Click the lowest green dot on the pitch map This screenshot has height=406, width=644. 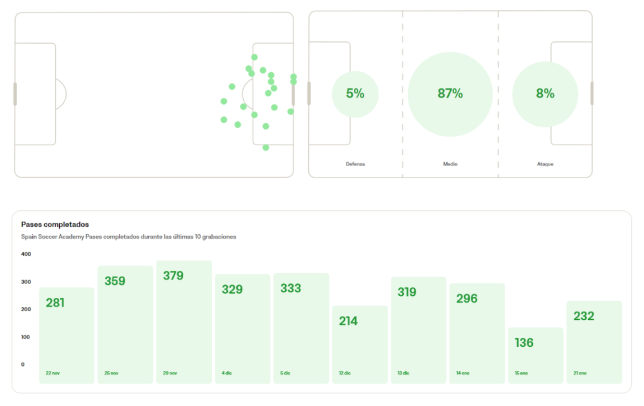coord(266,148)
